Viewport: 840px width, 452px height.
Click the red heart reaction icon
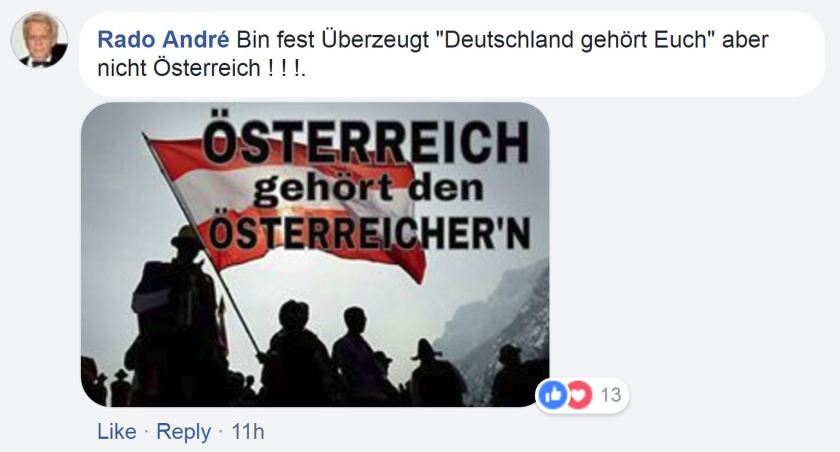pyautogui.click(x=580, y=395)
